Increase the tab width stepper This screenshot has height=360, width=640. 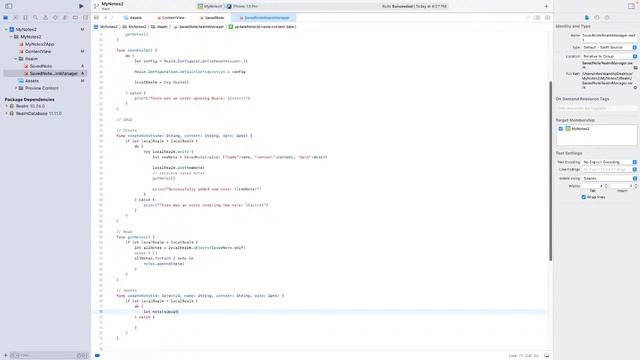[606, 185]
